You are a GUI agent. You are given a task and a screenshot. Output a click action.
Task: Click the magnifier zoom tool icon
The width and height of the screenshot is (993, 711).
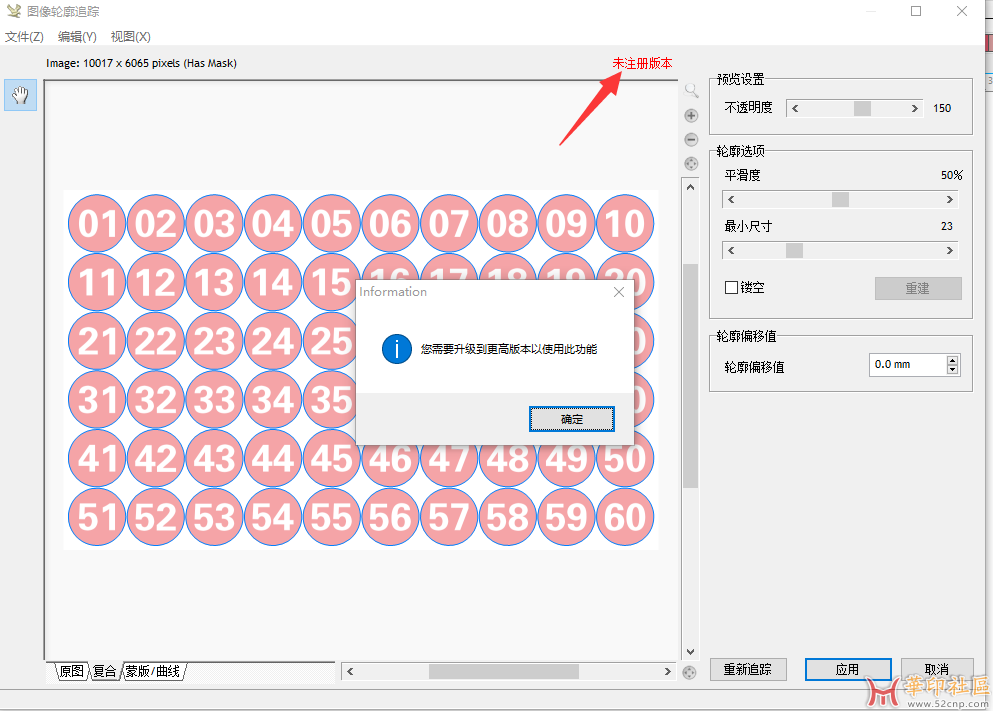coord(692,91)
